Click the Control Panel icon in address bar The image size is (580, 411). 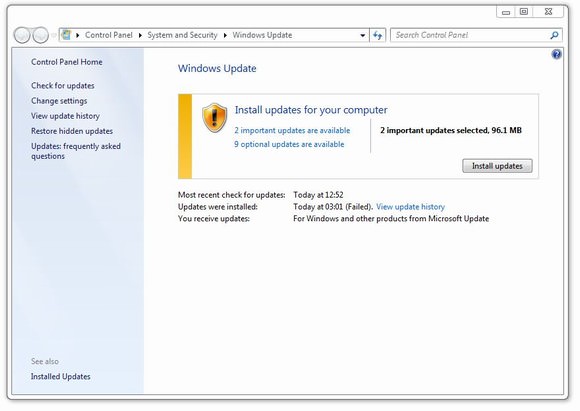(67, 35)
